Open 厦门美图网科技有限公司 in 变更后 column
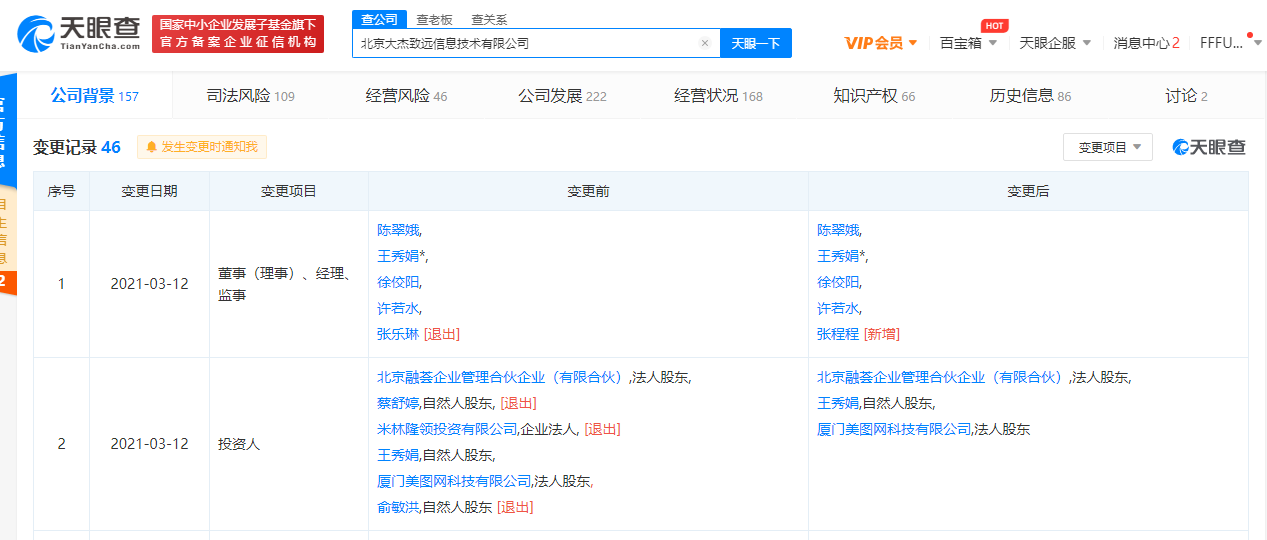Screen dimensions: 1267x540 (x=894, y=429)
